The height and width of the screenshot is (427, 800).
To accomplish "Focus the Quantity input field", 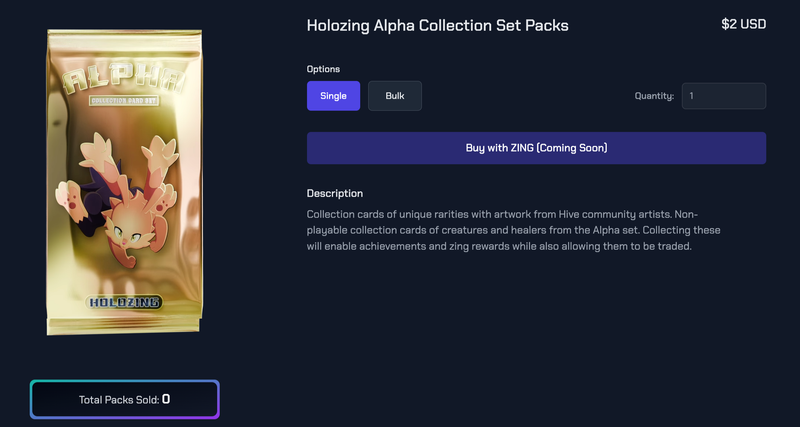I will [x=723, y=96].
